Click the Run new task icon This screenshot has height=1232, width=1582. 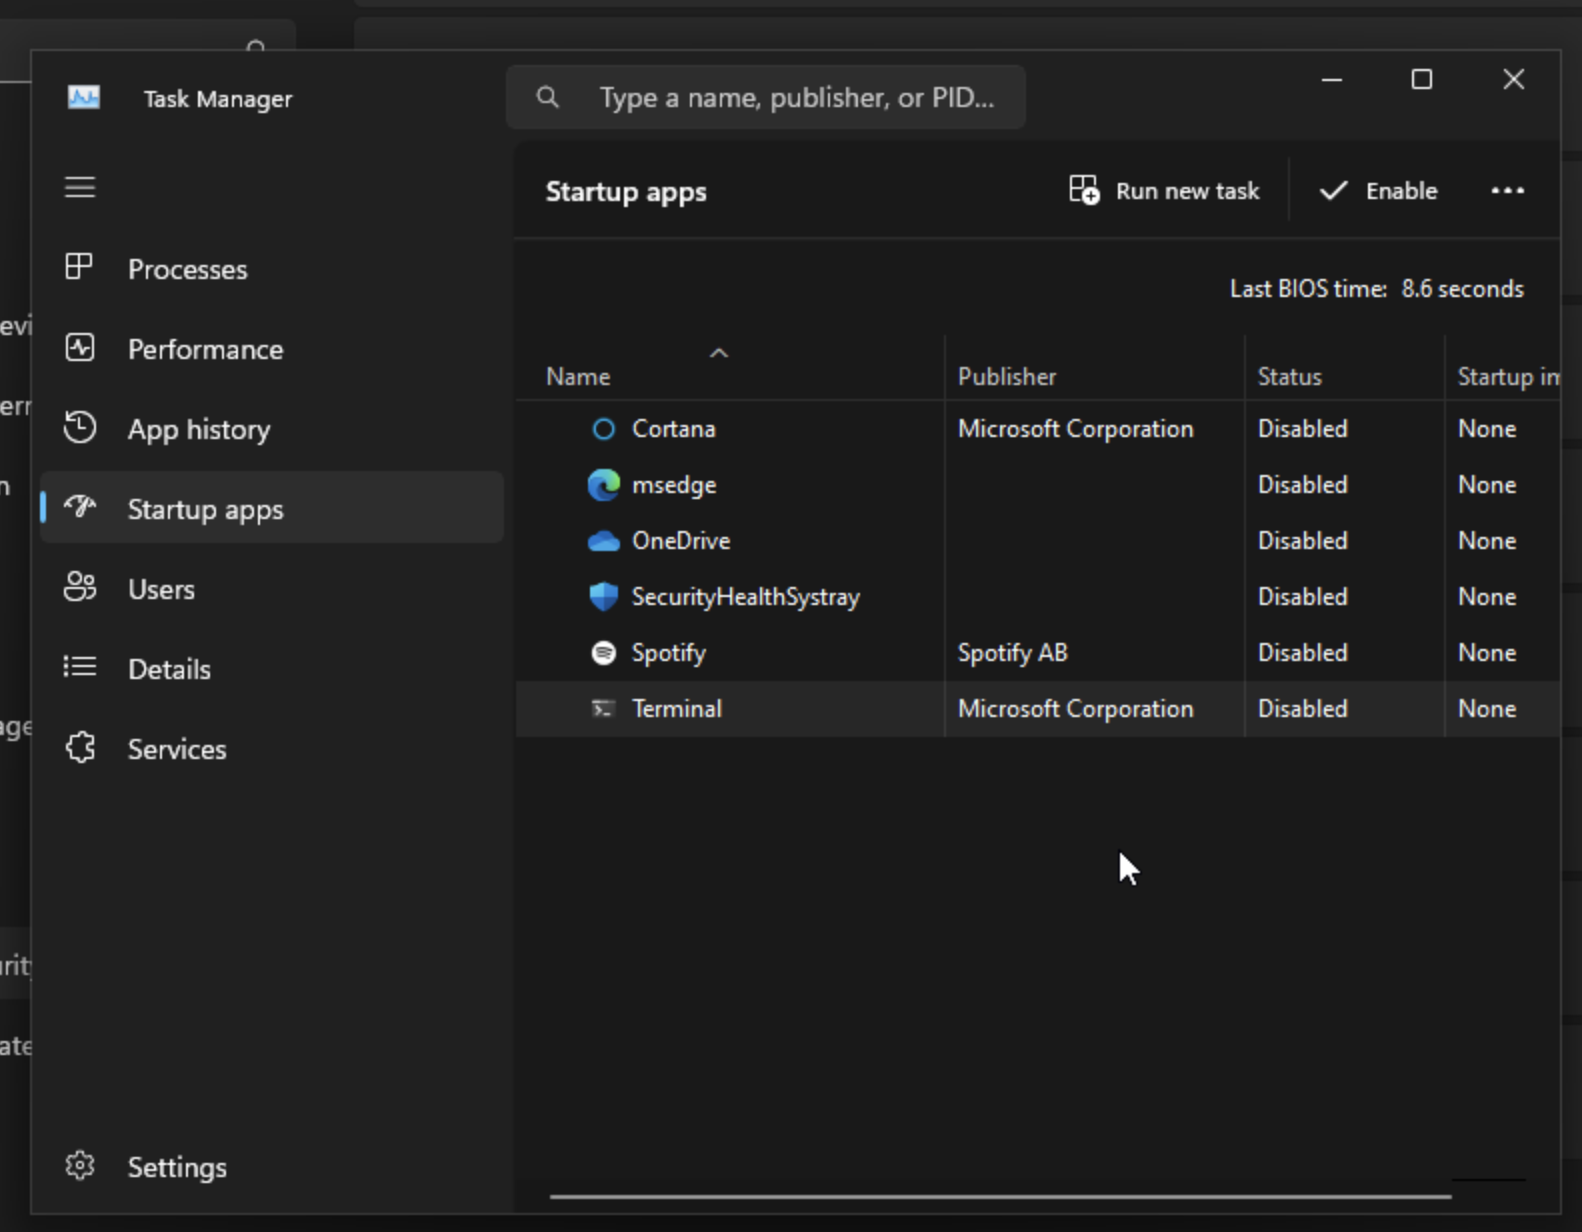(1084, 190)
